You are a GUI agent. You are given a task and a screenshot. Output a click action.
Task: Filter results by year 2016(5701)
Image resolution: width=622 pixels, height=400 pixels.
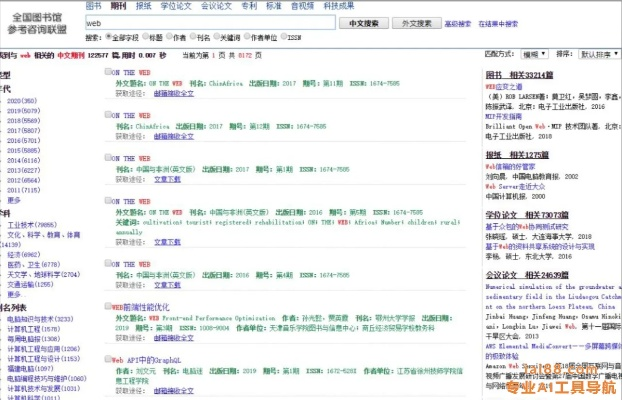(x=23, y=140)
